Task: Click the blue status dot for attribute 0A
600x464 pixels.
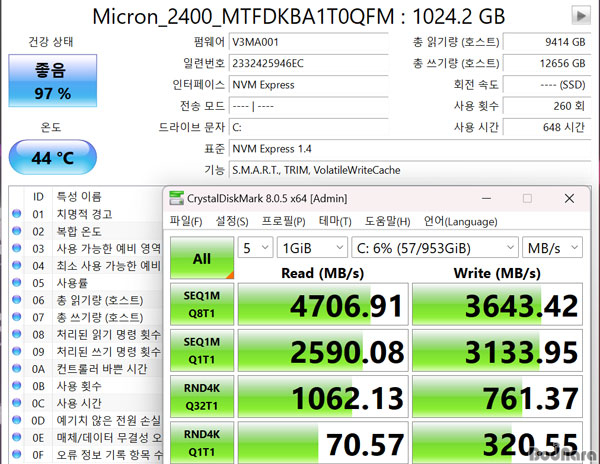Action: [x=16, y=368]
